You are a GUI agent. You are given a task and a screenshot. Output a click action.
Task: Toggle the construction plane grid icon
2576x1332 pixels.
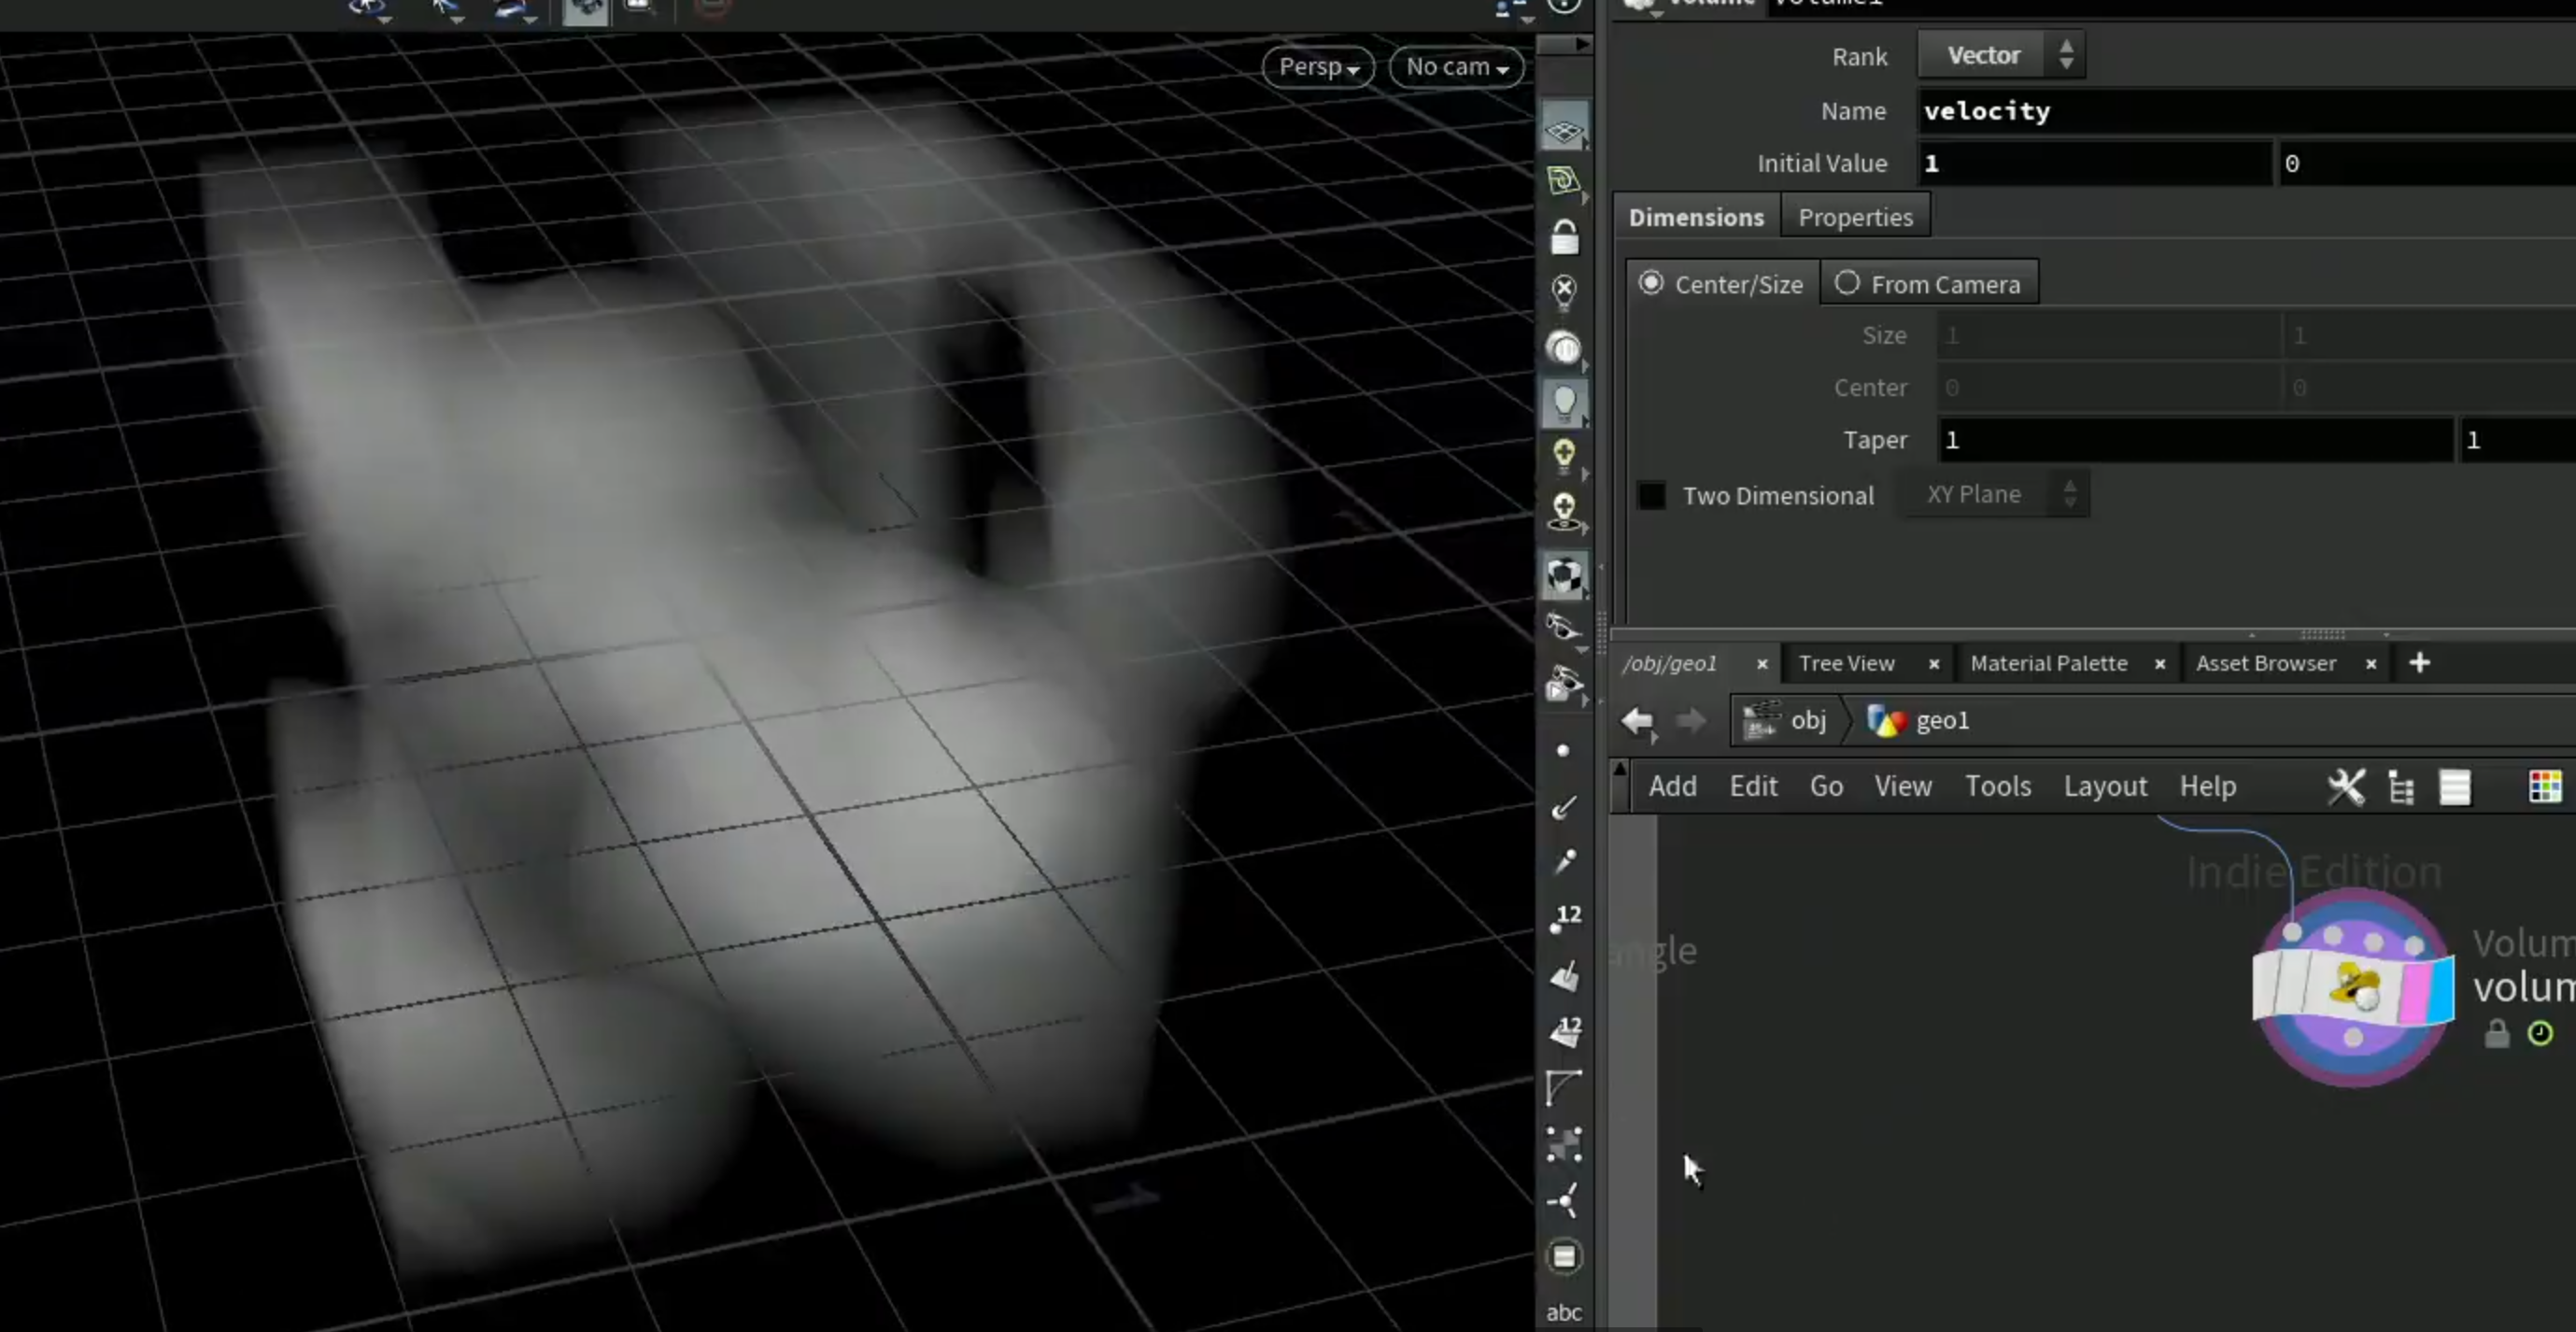(x=1564, y=131)
